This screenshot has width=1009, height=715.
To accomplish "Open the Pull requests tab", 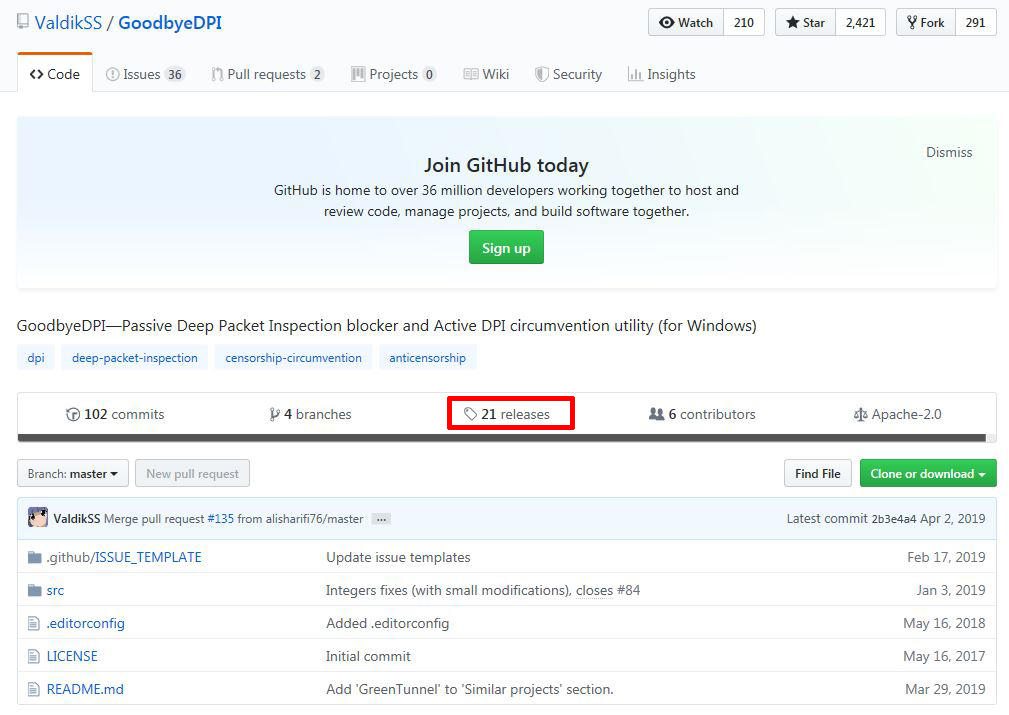I will tap(267, 74).
